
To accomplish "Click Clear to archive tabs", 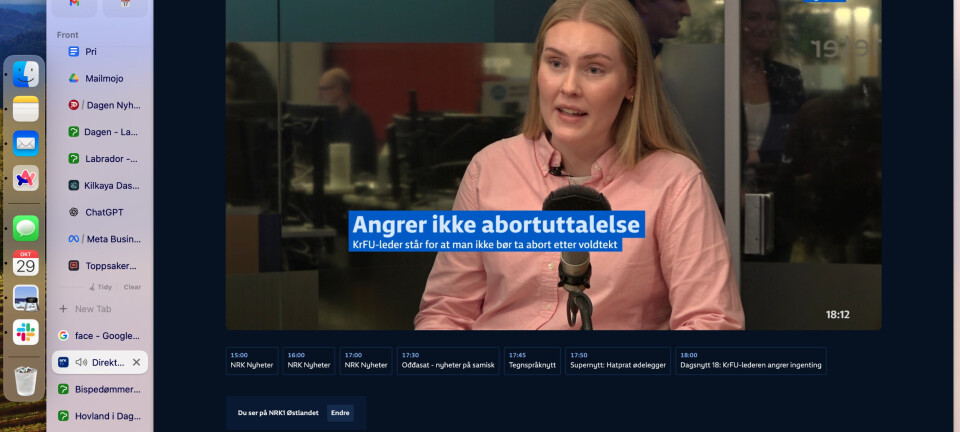I will (132, 287).
